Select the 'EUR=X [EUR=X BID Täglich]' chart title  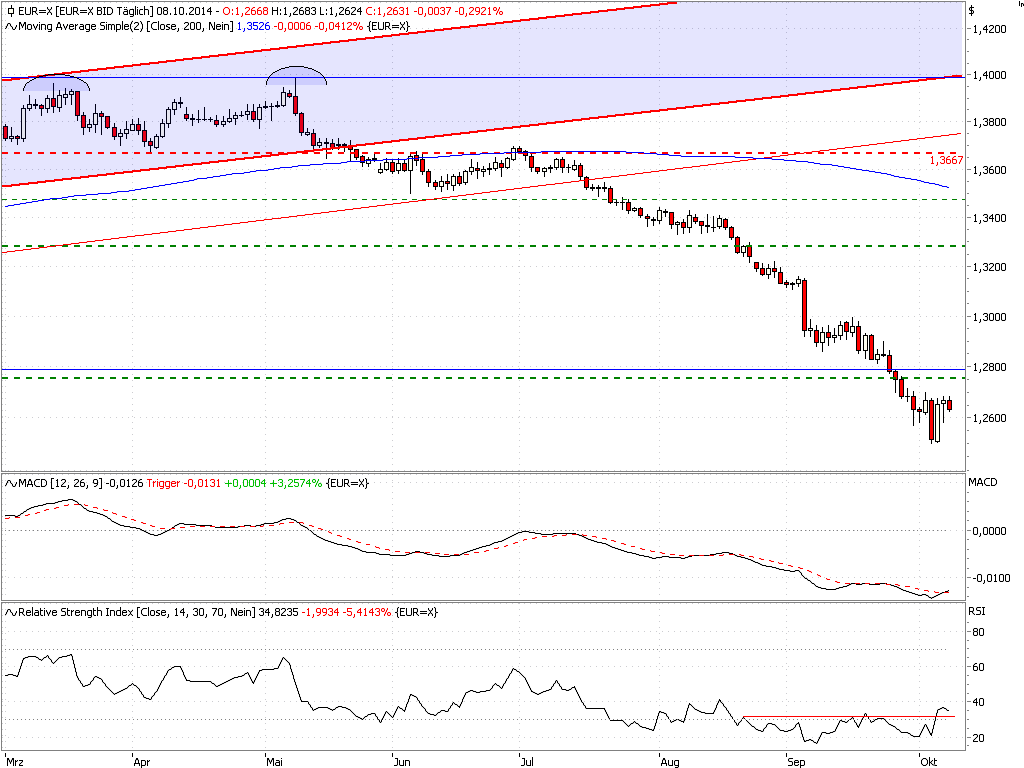(86, 11)
